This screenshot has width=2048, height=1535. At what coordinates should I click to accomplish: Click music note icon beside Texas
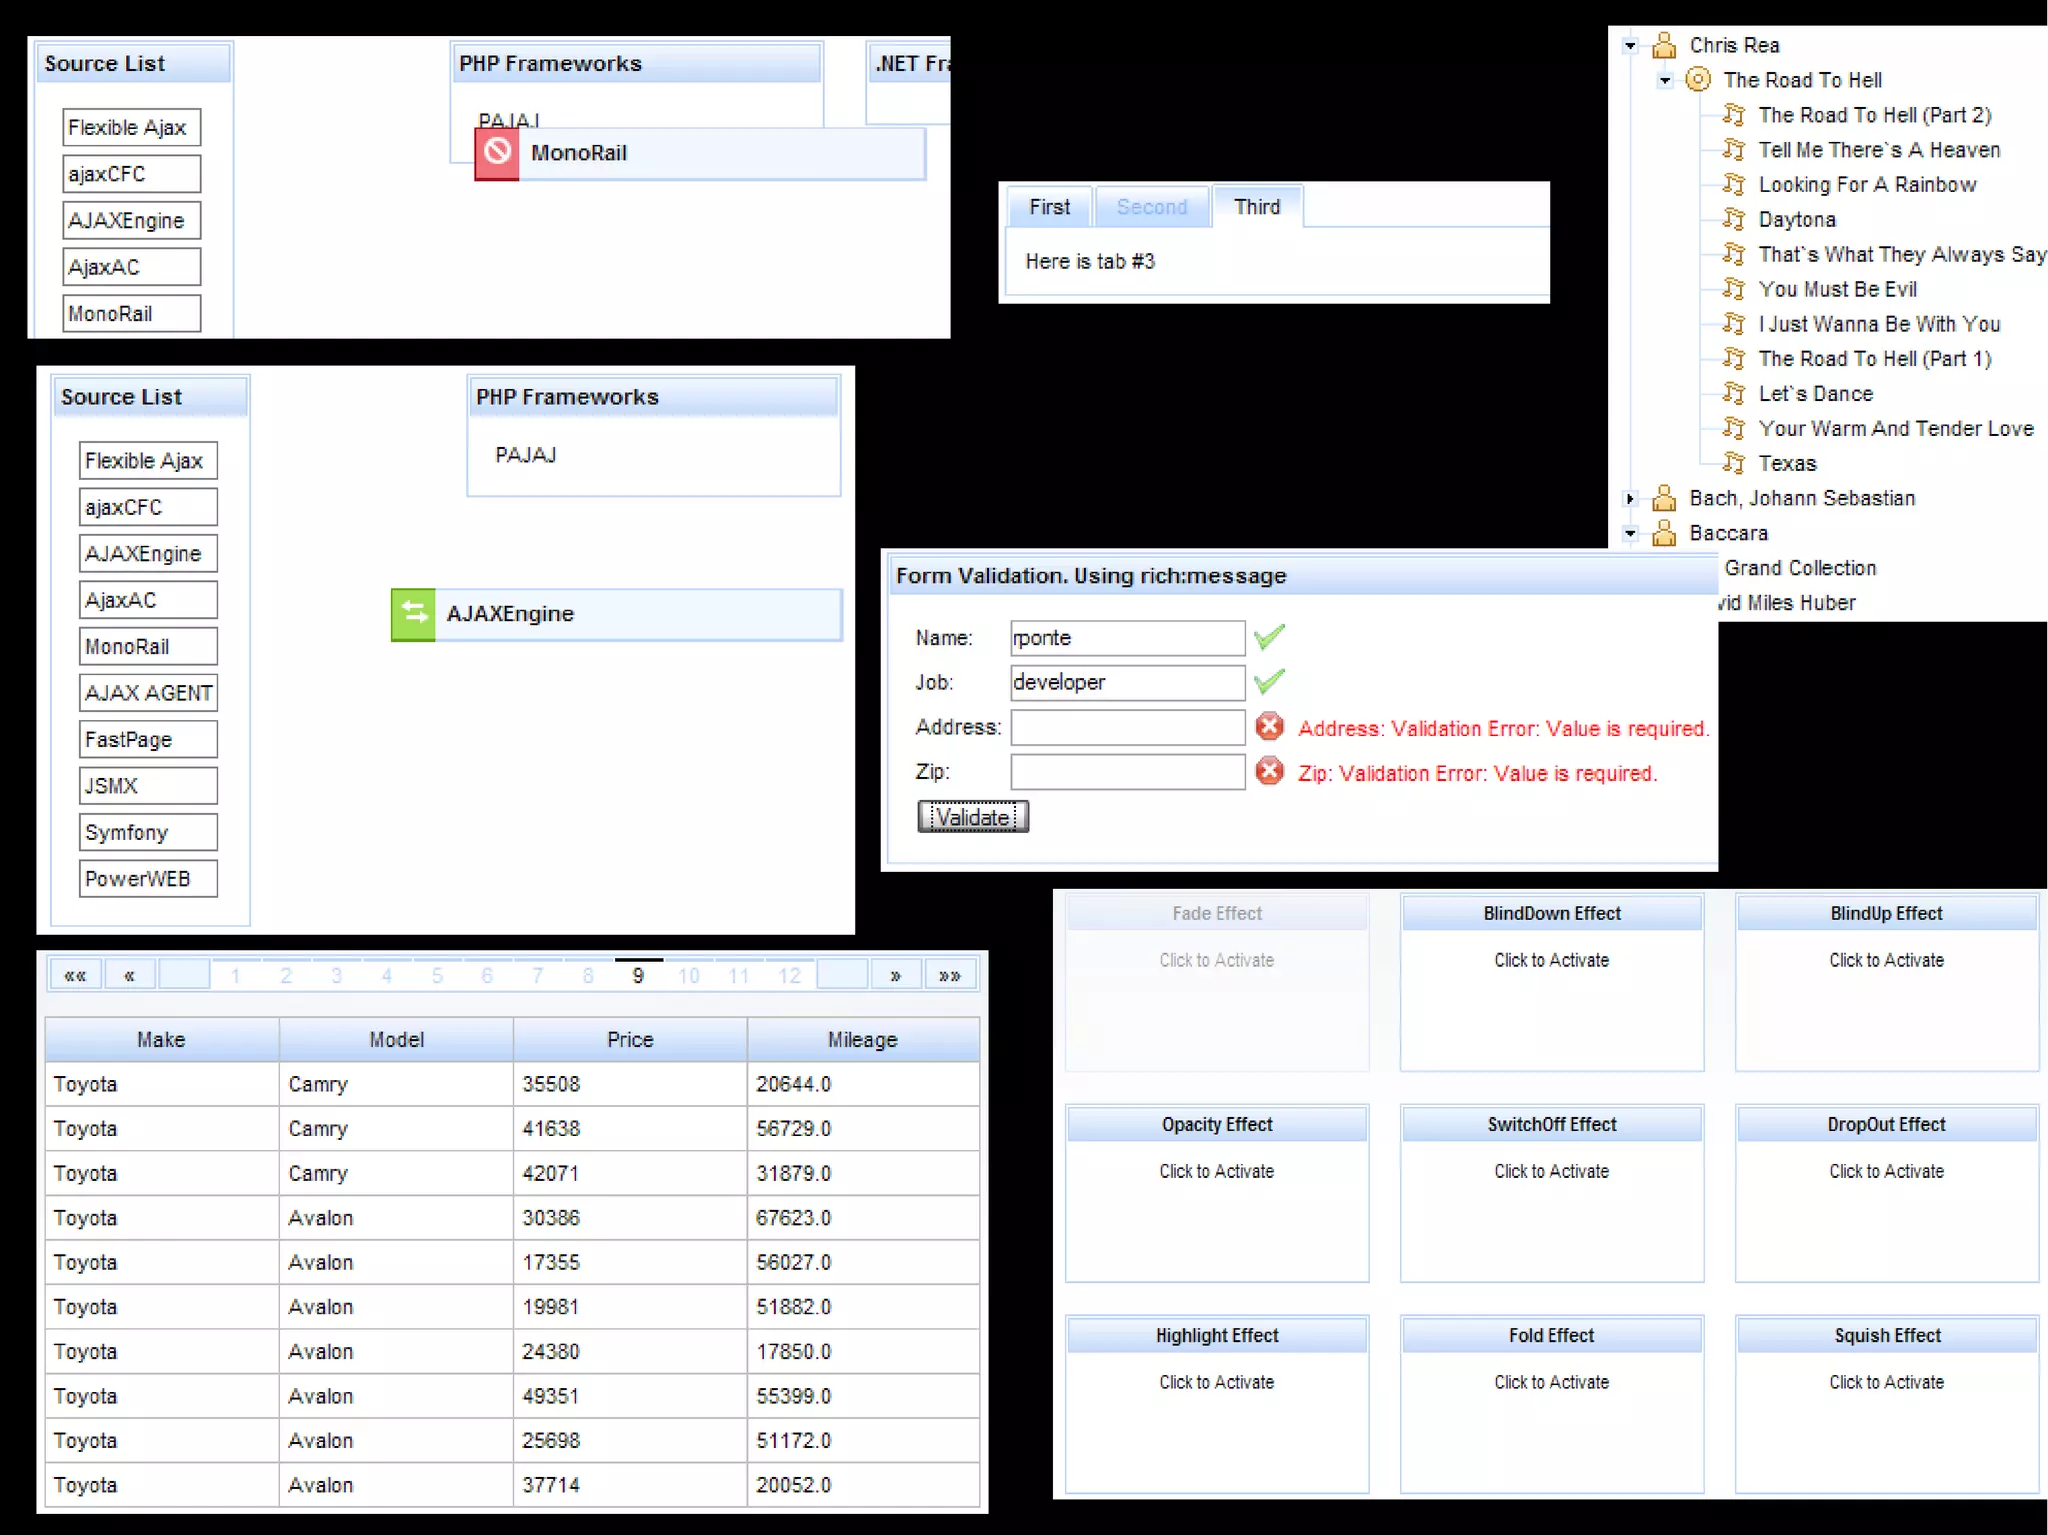[x=1733, y=463]
